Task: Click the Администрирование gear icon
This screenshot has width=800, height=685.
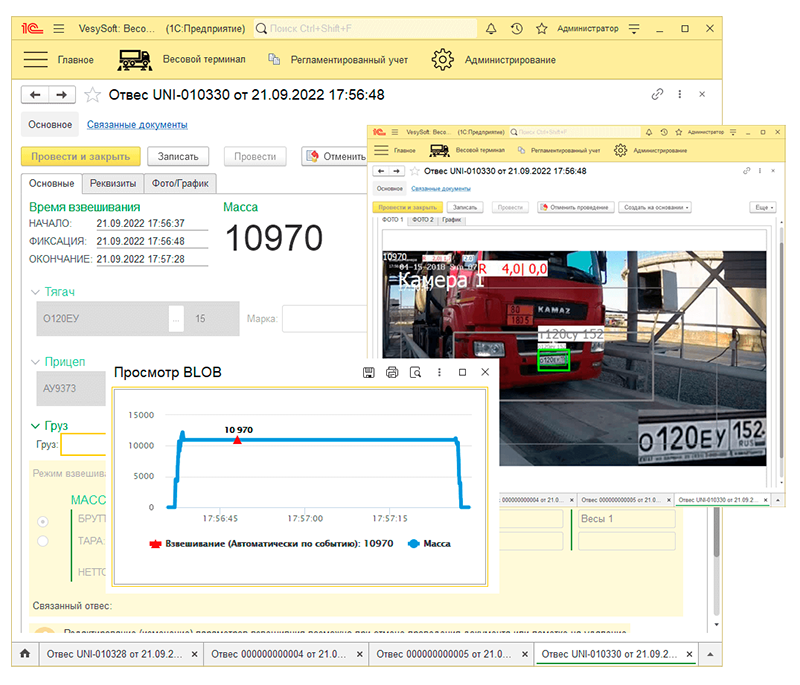Action: click(x=442, y=60)
